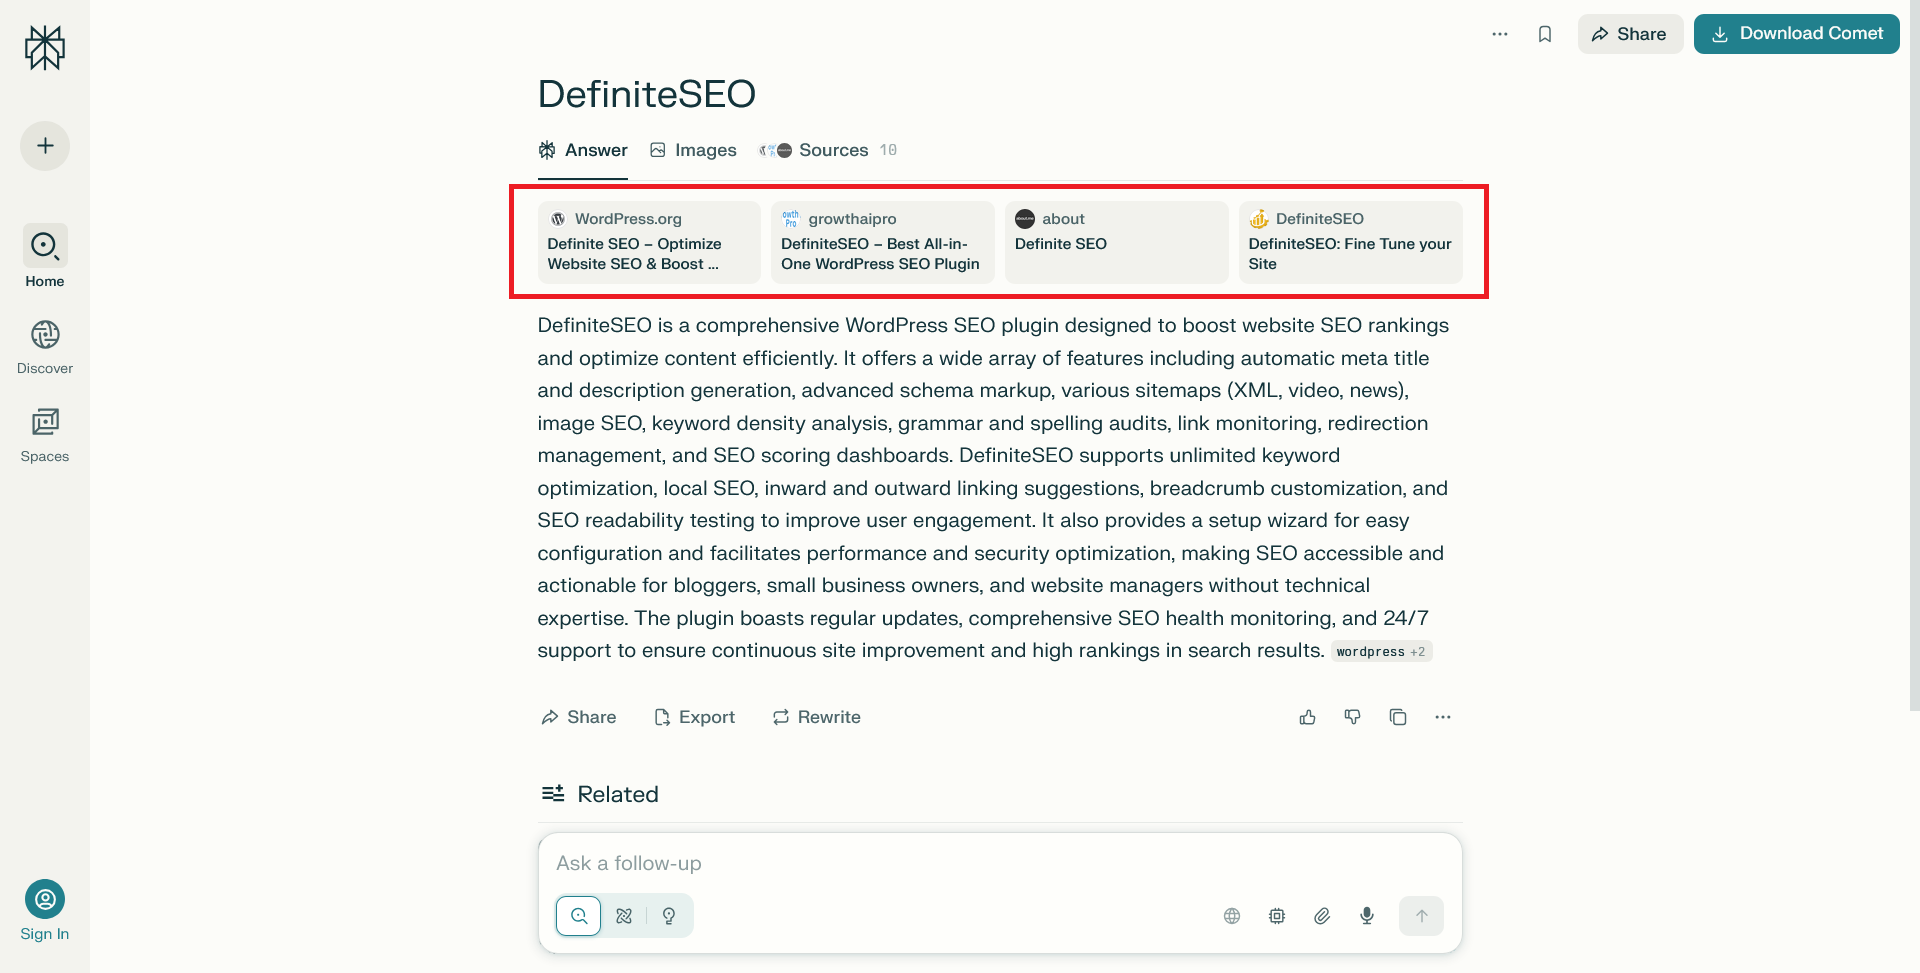
Task: Open Discover in the sidebar
Action: click(45, 346)
